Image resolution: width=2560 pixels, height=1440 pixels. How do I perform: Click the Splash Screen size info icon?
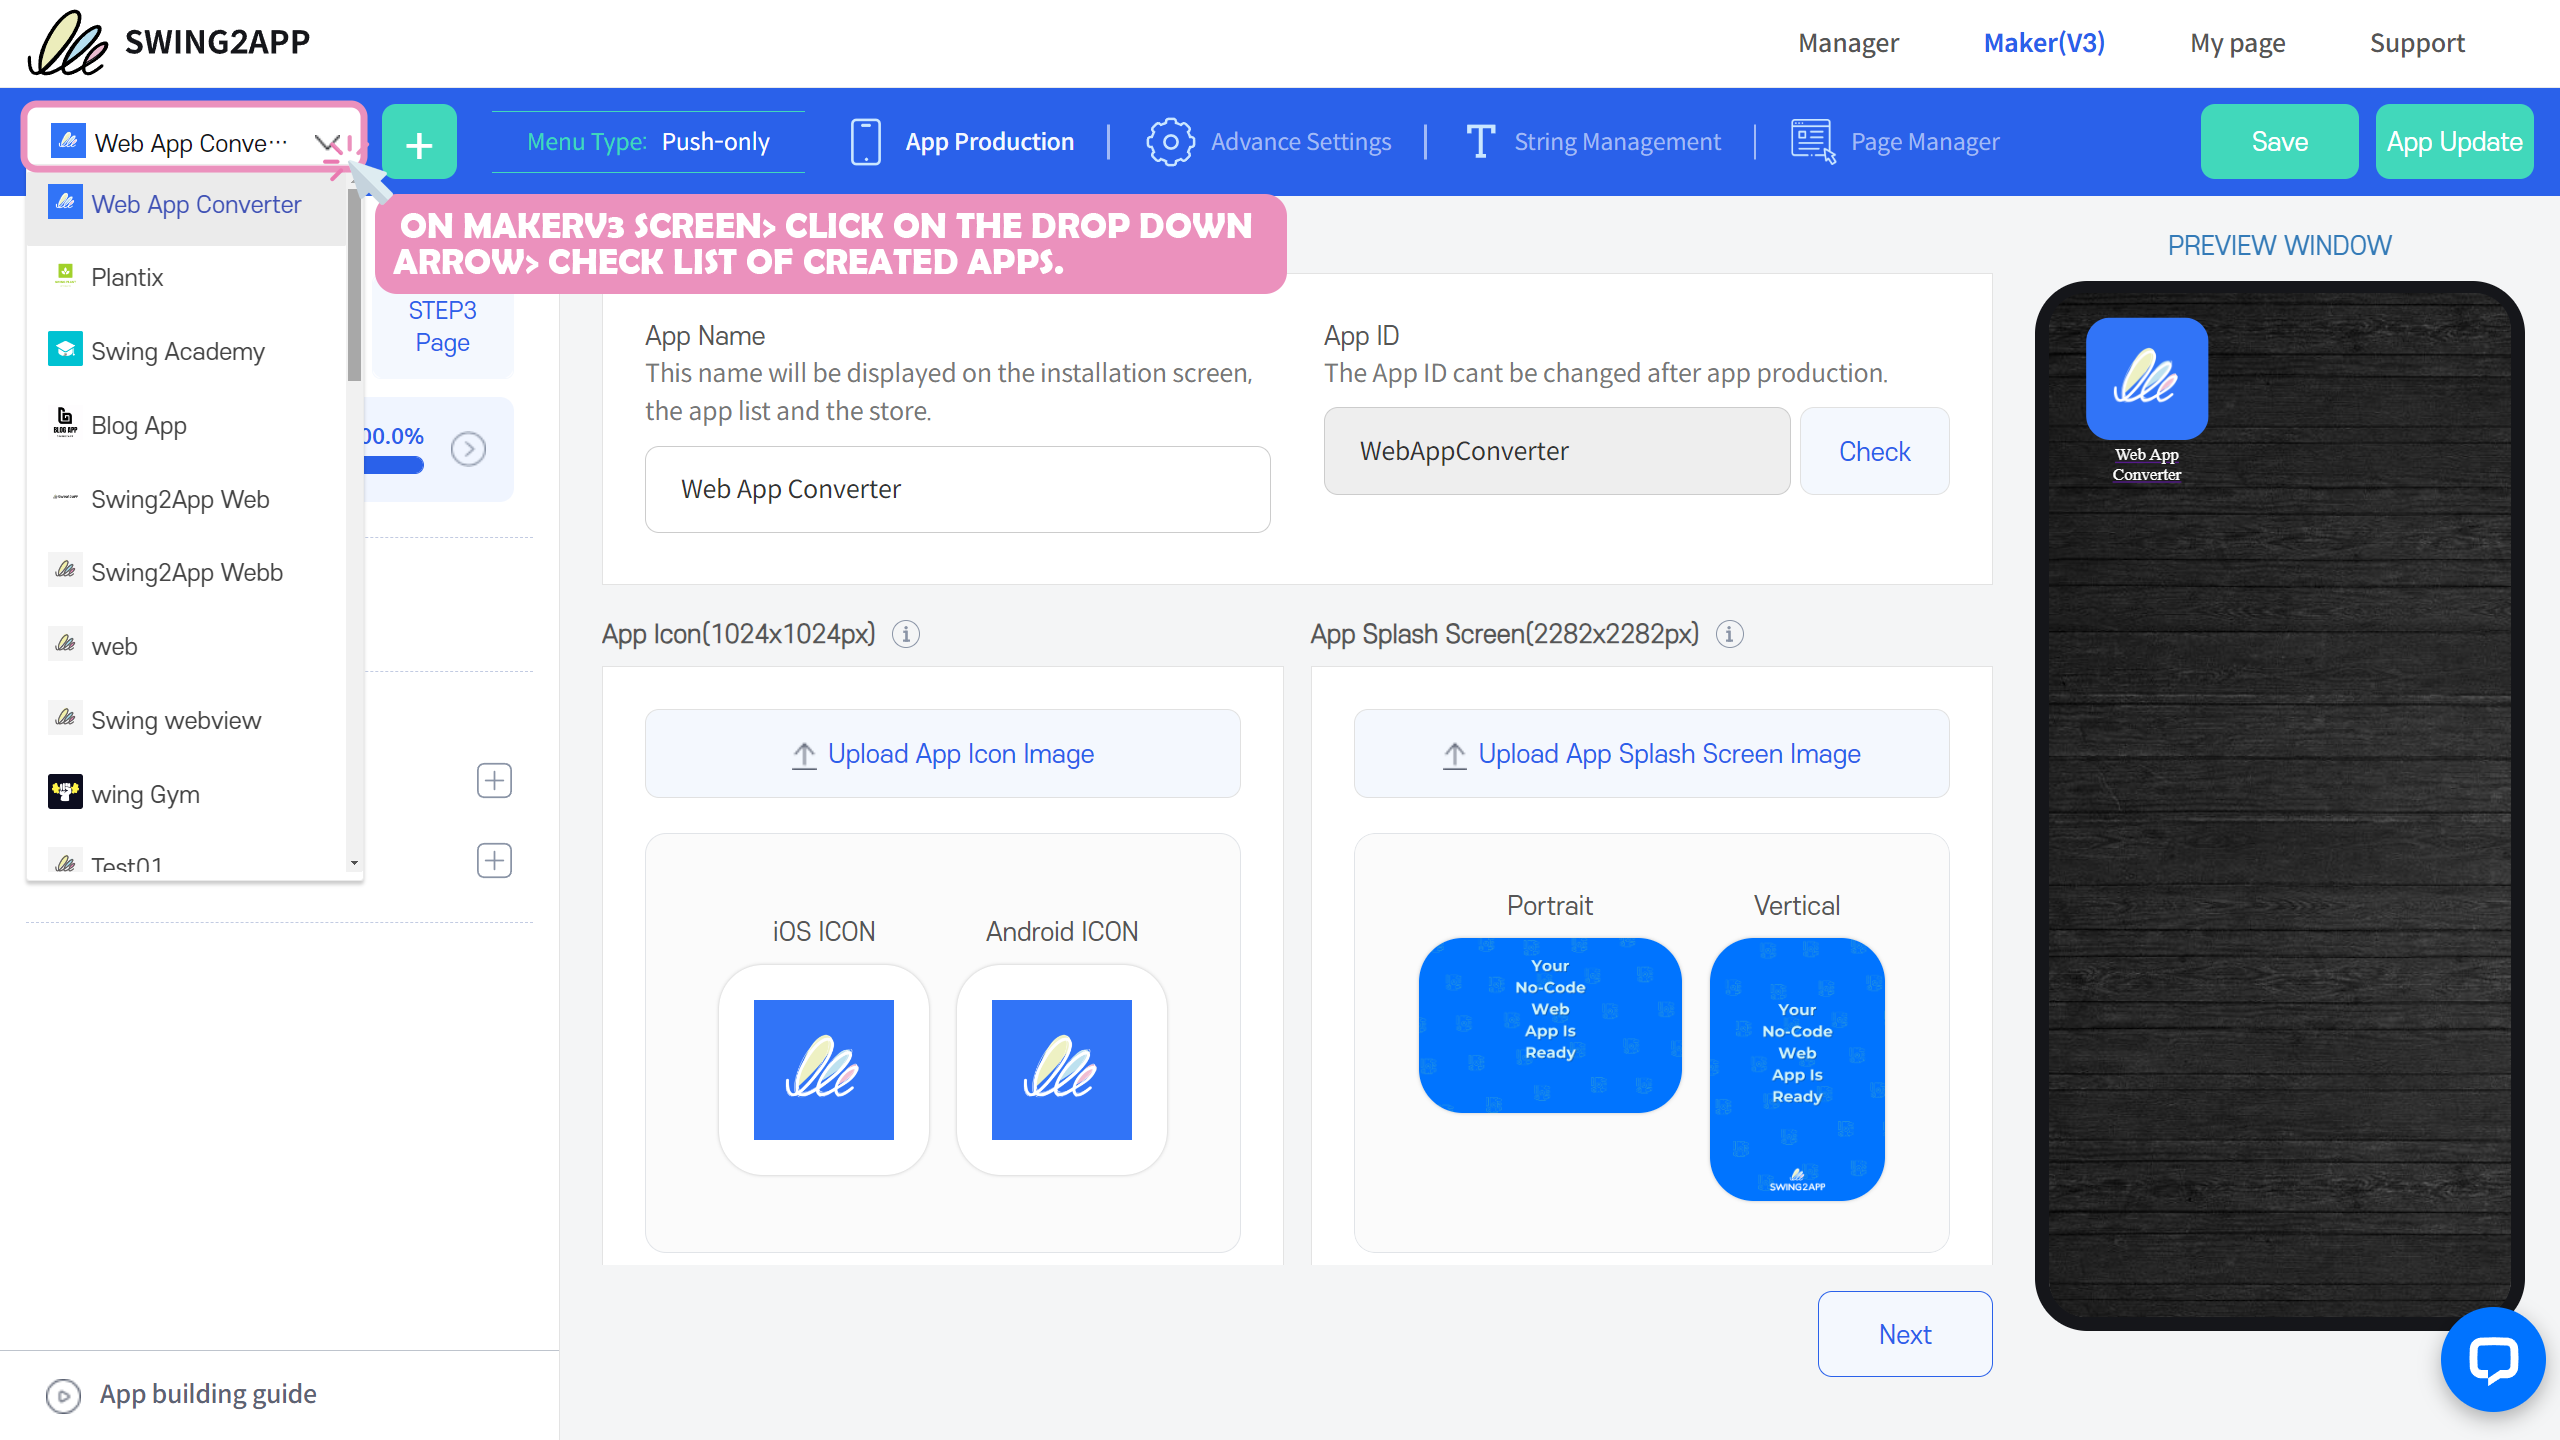tap(1730, 634)
